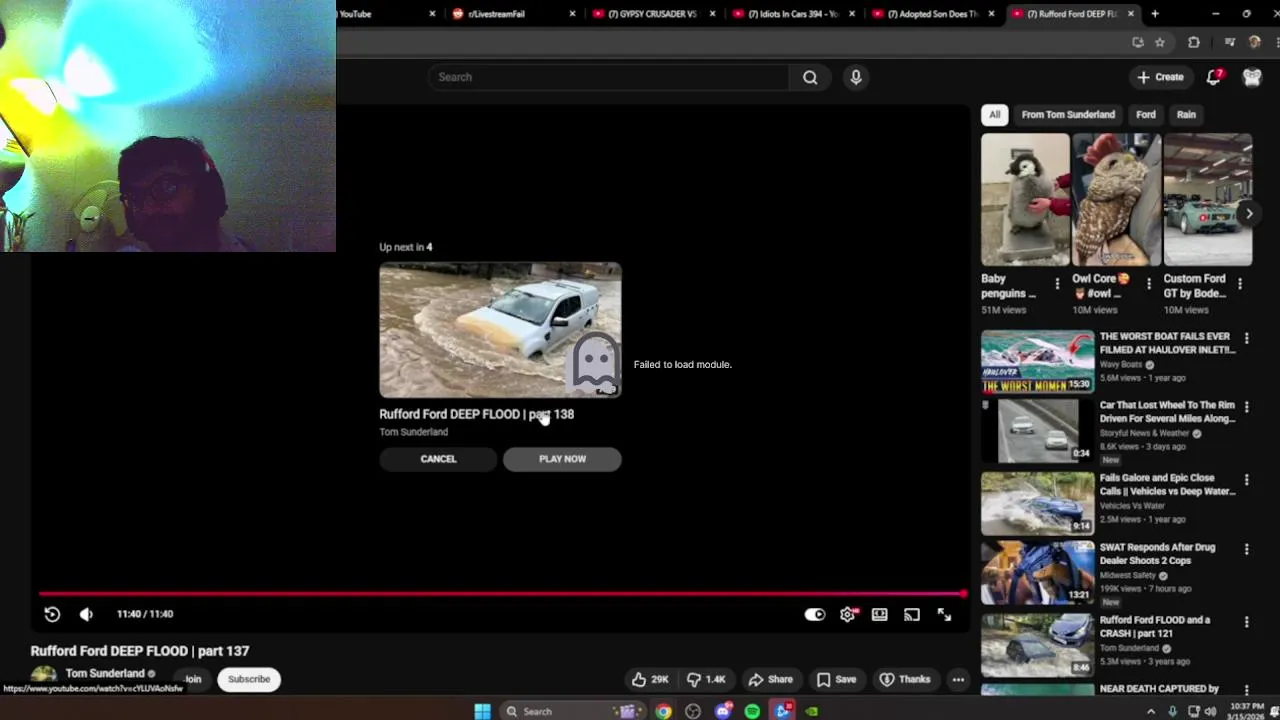
Task: Open Discord from the taskbar
Action: click(723, 711)
